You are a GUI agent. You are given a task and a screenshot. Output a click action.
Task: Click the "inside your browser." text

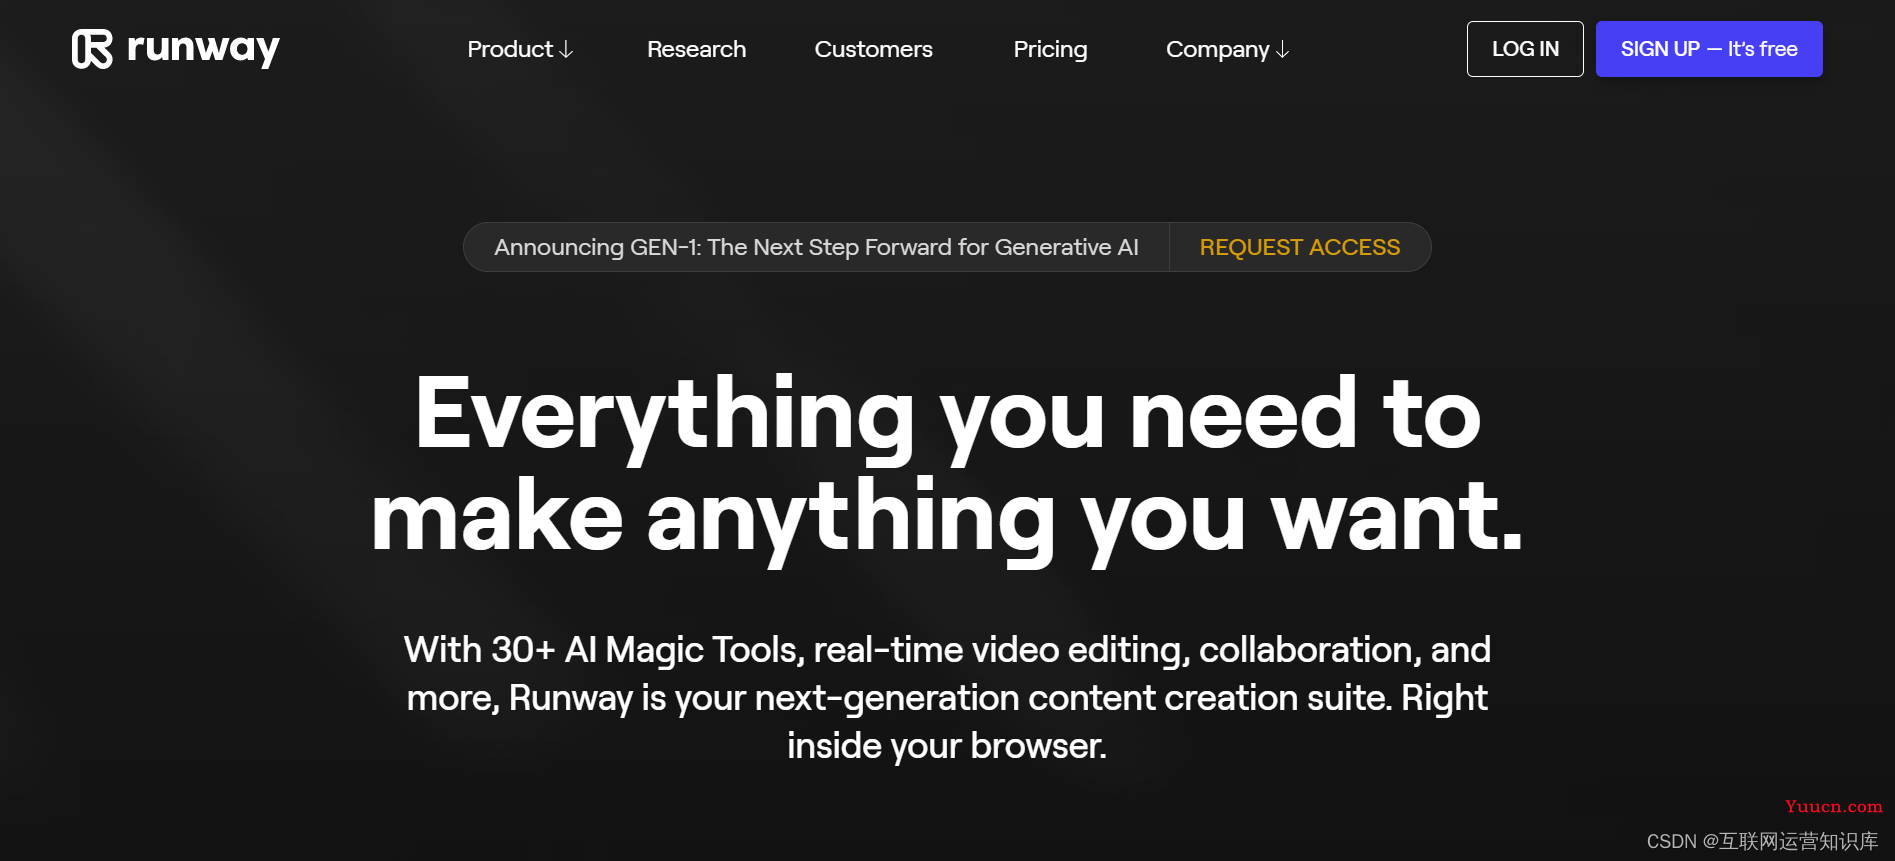(x=947, y=746)
